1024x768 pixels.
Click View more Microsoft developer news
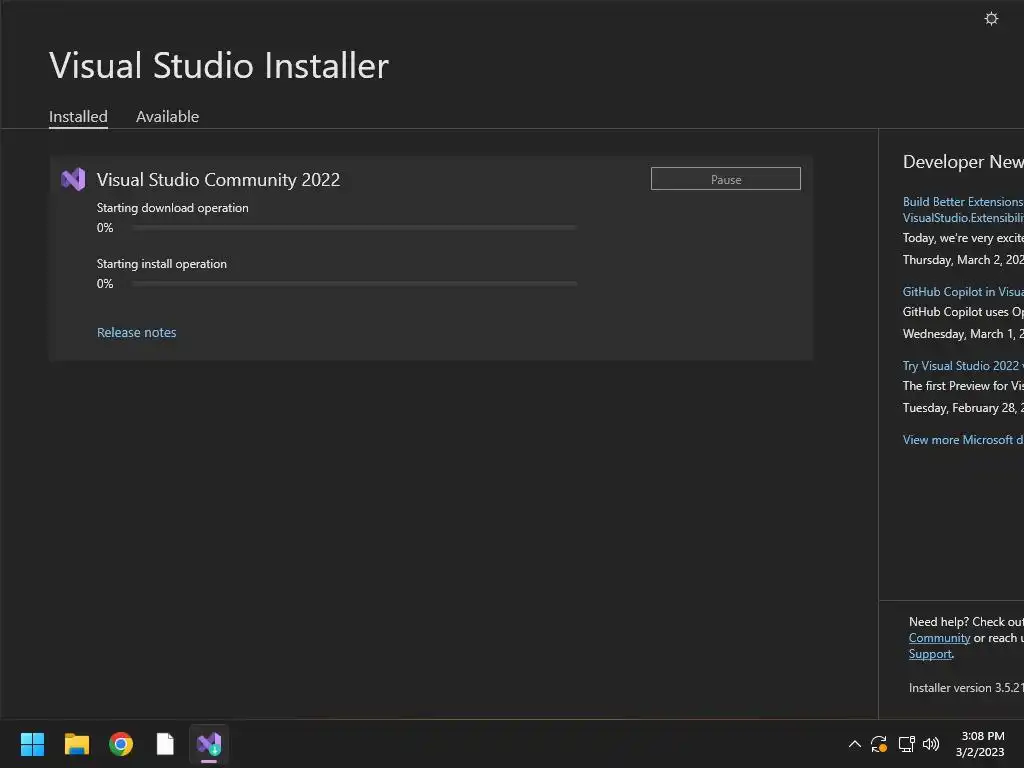pyautogui.click(x=963, y=440)
